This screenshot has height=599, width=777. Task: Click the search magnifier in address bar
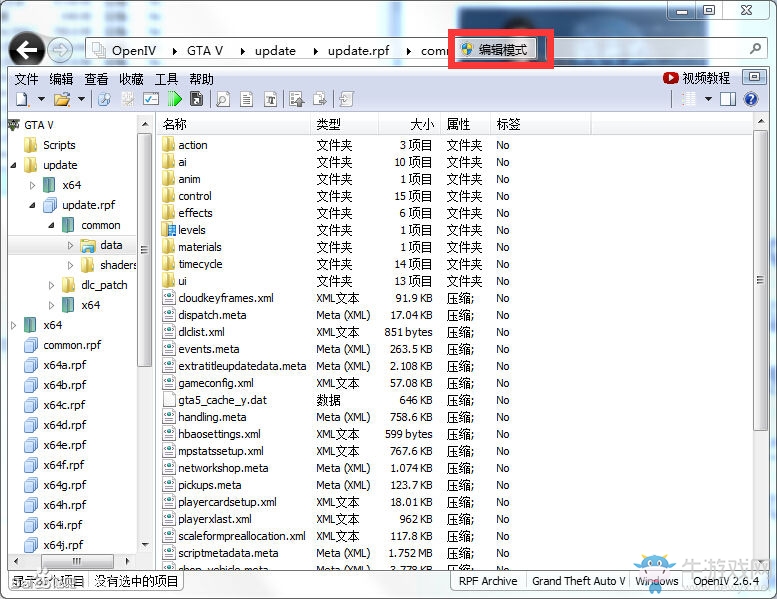[x=755, y=49]
